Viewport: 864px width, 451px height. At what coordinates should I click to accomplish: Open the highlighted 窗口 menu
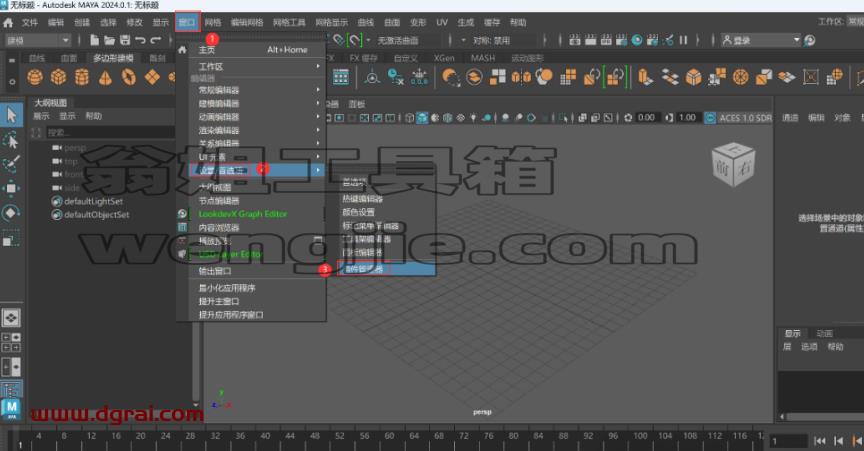[x=187, y=23]
